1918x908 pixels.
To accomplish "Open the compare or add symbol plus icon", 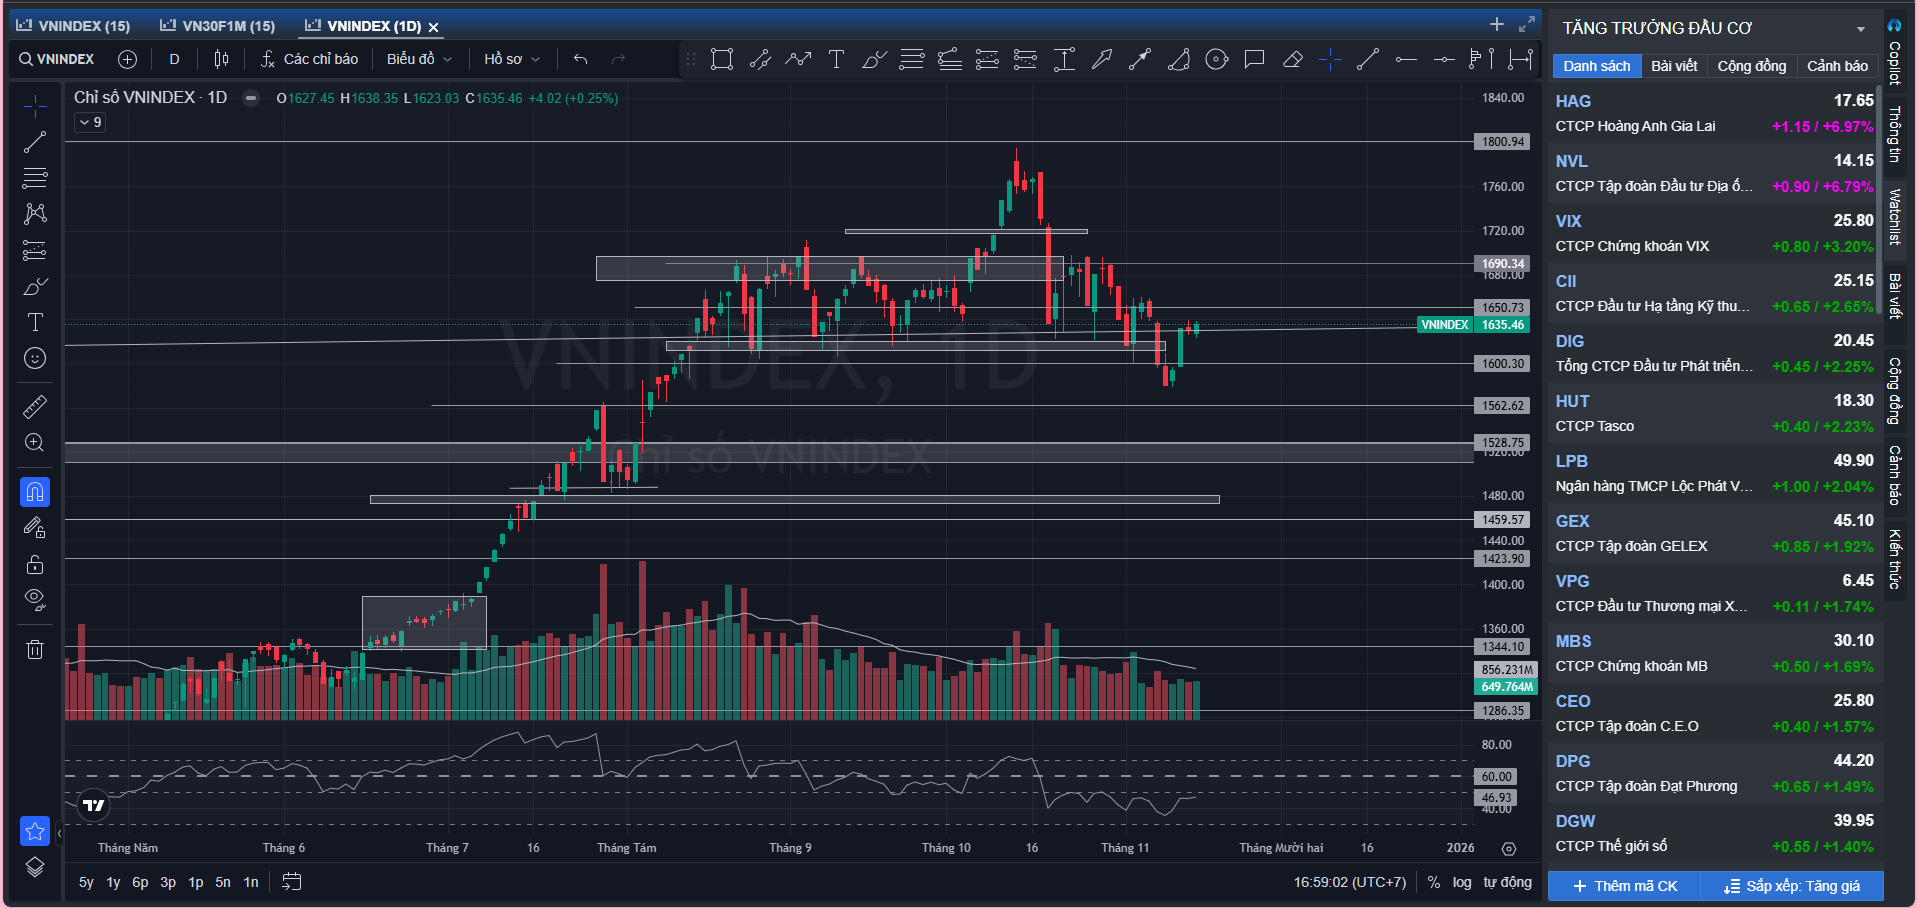I will point(127,59).
